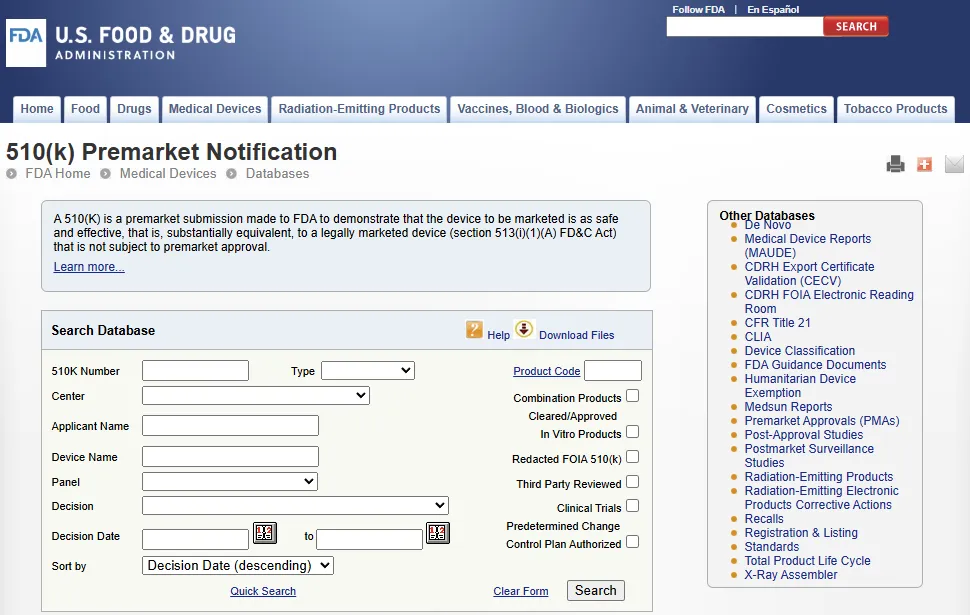Screen dimensions: 970x615
Task: Open Product Code link
Action: click(x=547, y=371)
